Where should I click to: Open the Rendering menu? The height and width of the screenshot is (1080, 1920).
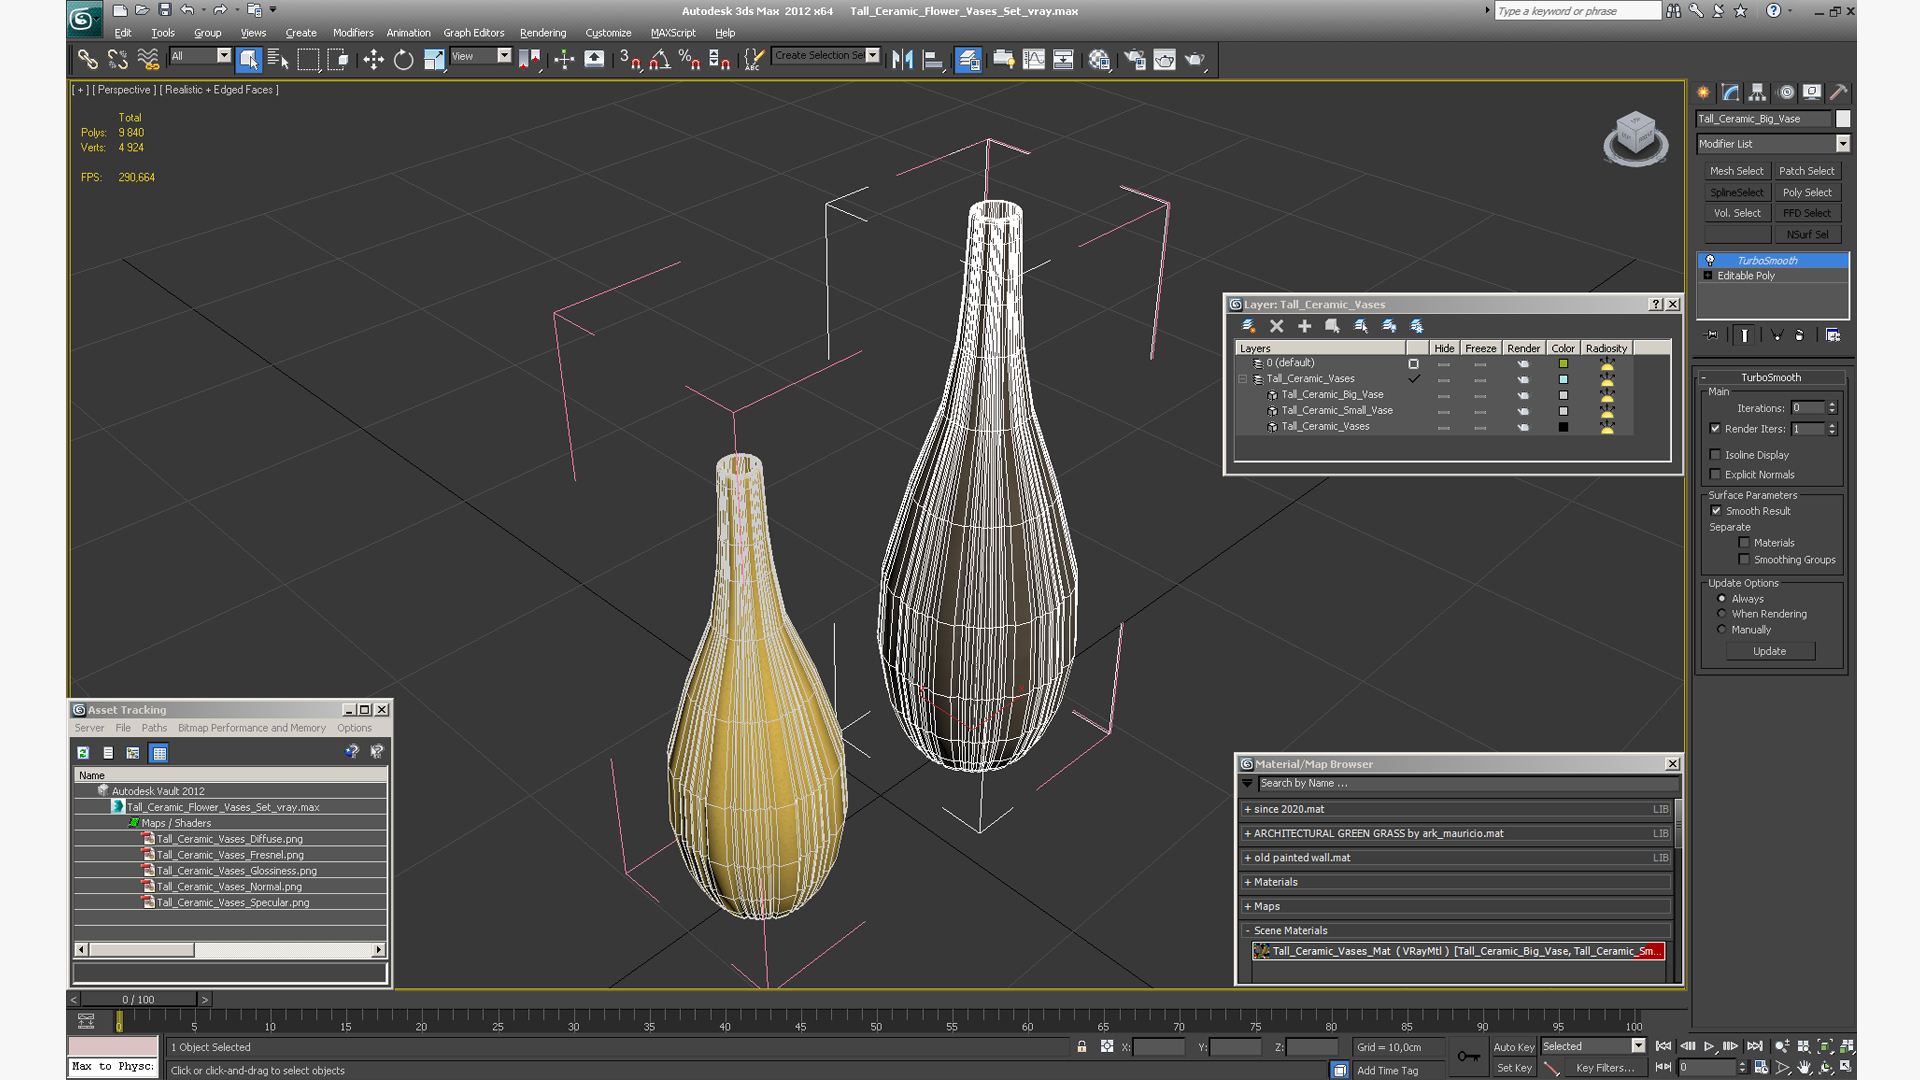pos(542,33)
